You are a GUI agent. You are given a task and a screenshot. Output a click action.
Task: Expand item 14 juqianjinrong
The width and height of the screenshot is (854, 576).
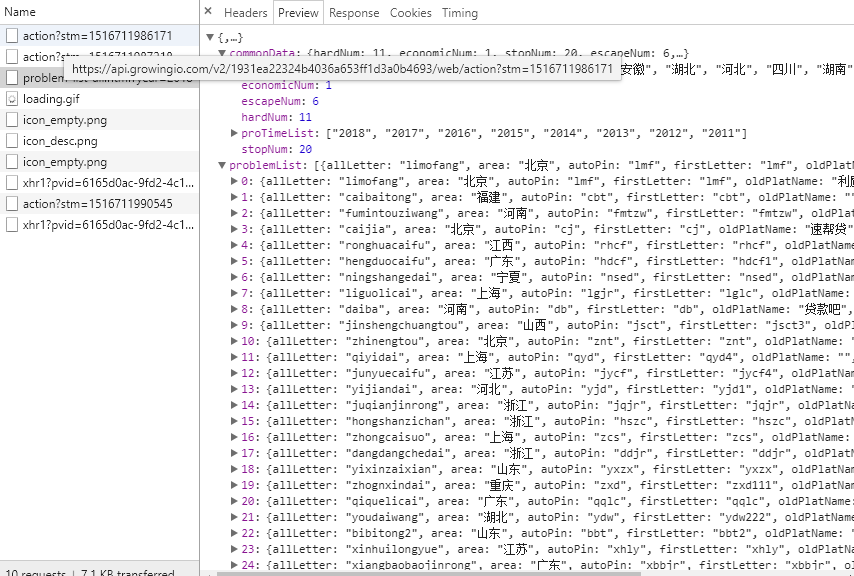pos(234,405)
